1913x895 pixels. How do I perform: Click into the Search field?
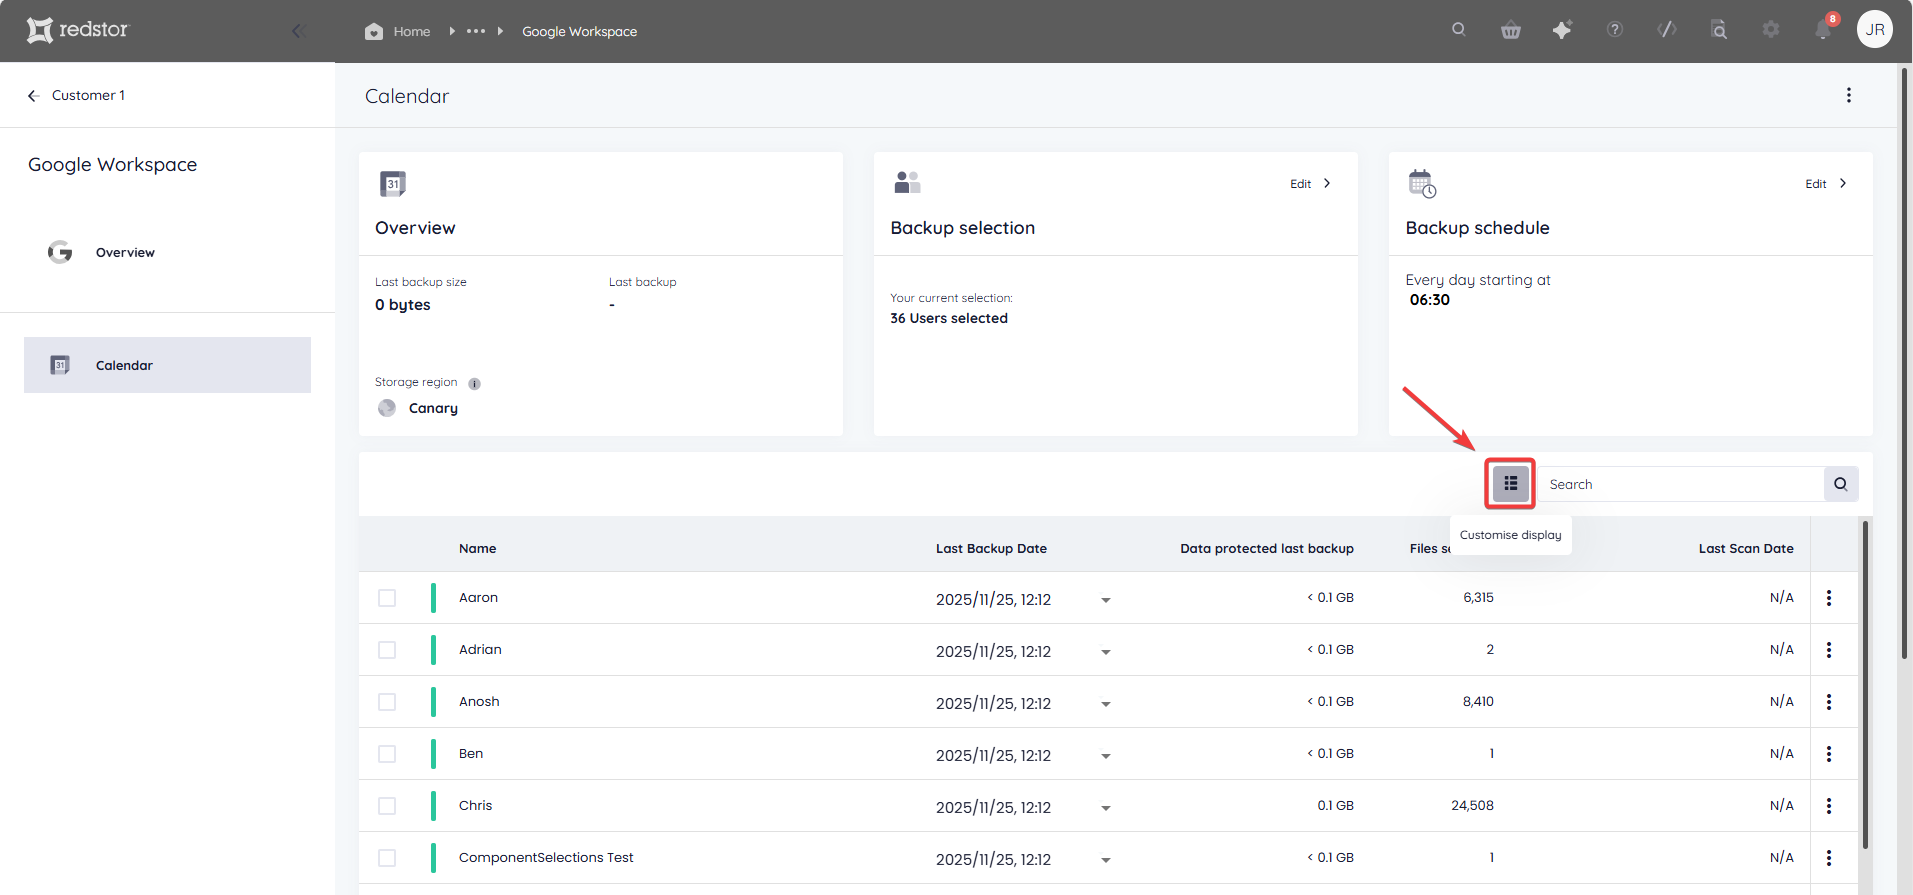pyautogui.click(x=1681, y=484)
